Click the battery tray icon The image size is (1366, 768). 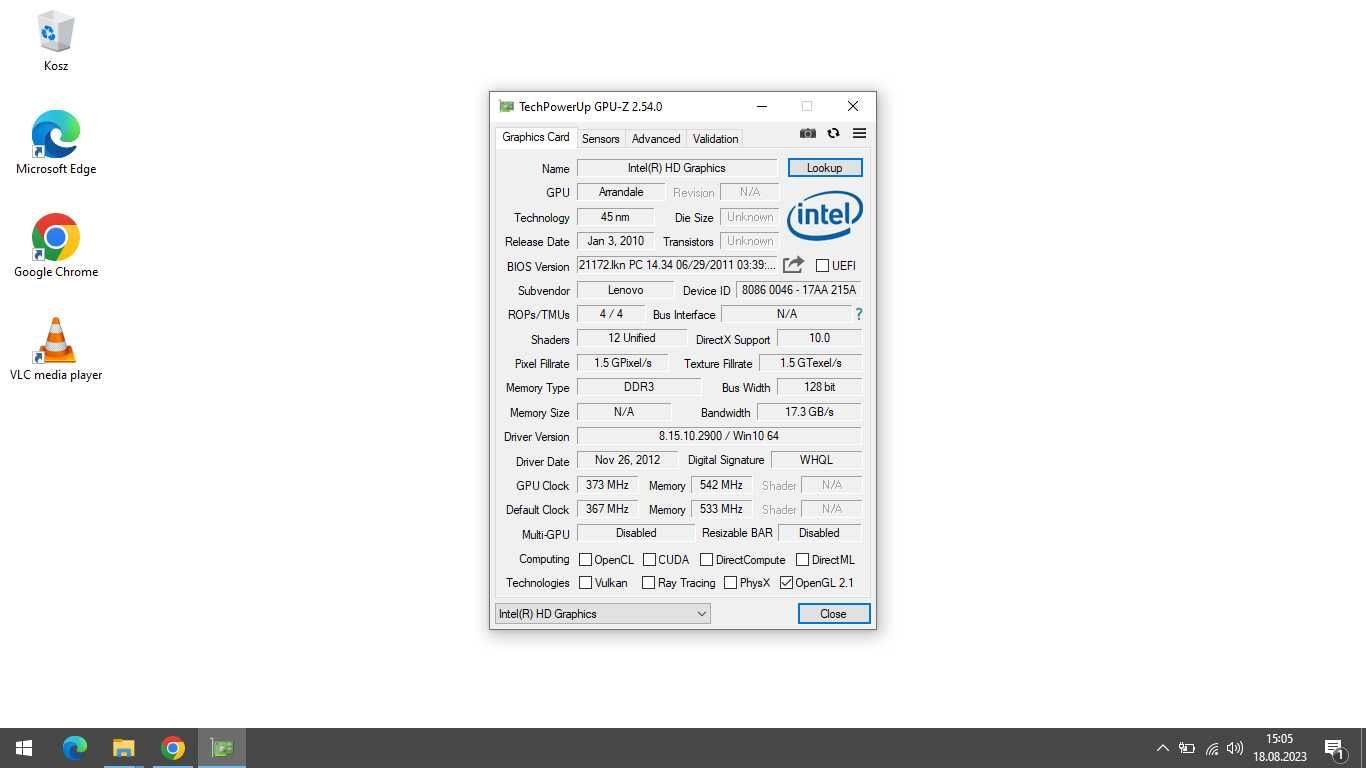click(1187, 748)
